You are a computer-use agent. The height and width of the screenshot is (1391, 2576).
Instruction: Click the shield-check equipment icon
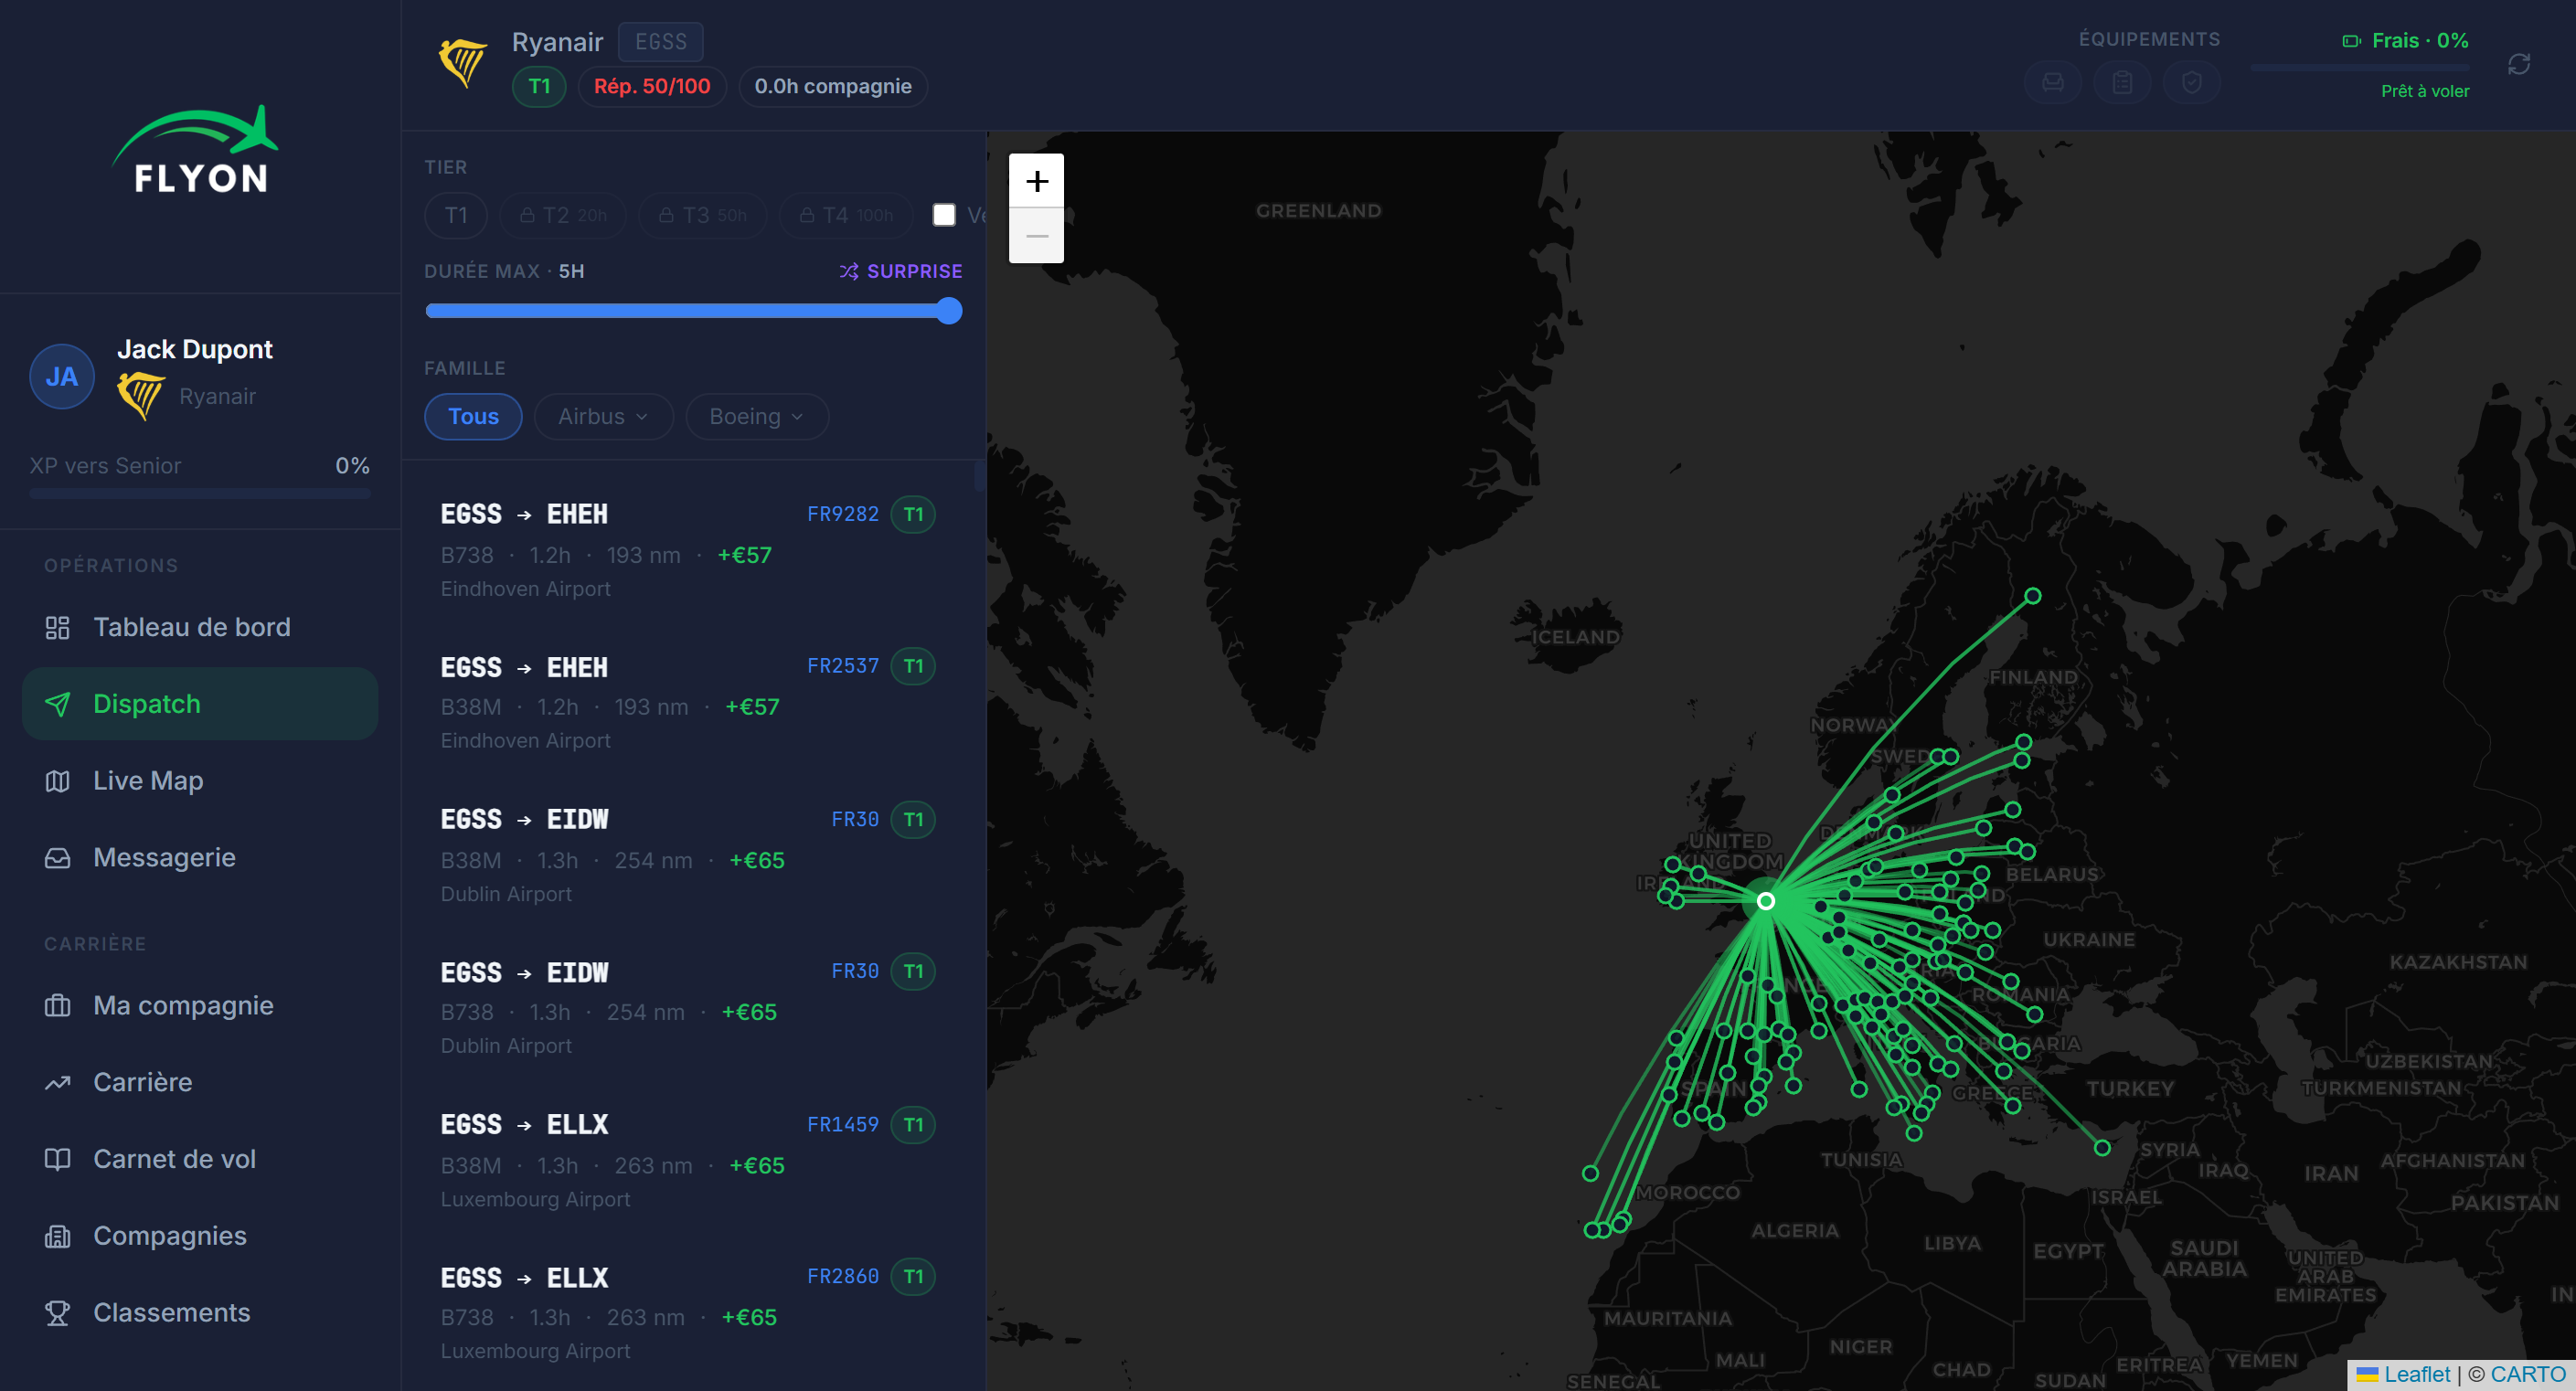tap(2191, 82)
